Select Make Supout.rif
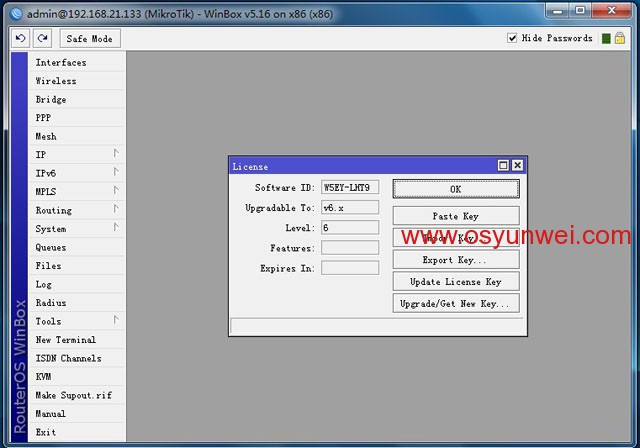640x448 pixels. (x=77, y=395)
